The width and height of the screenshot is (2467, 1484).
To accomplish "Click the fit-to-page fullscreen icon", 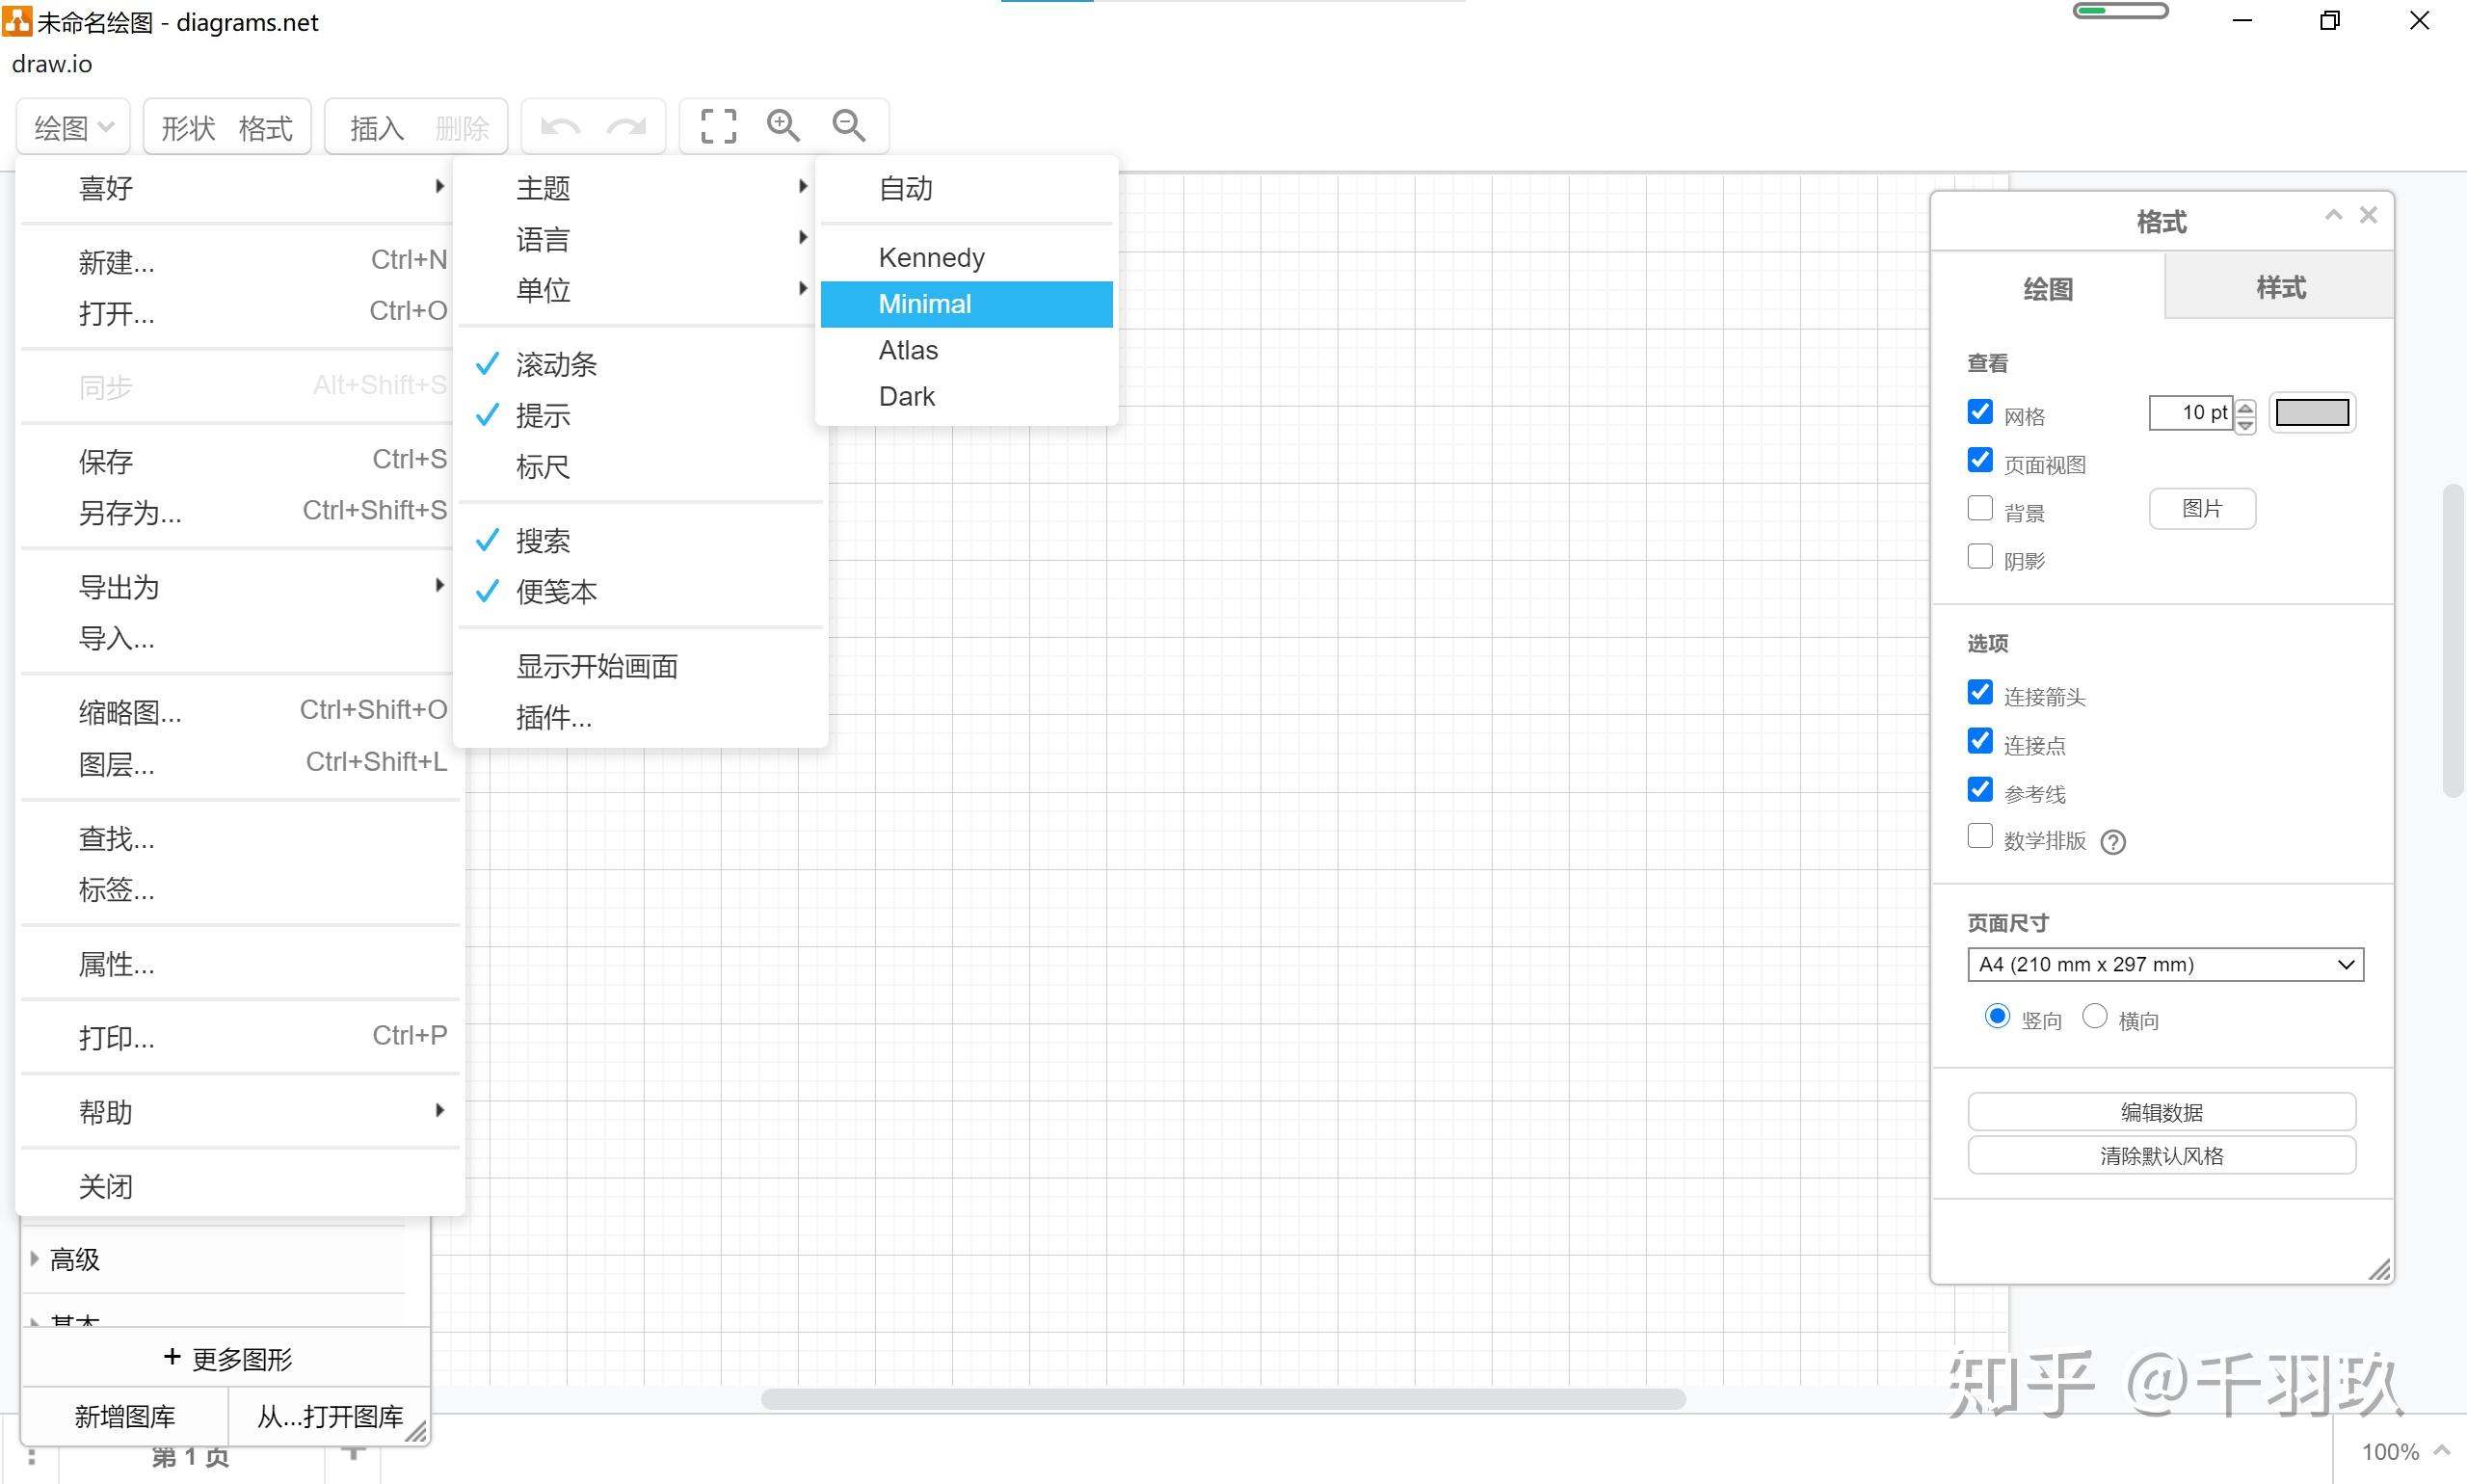I will 718,127.
